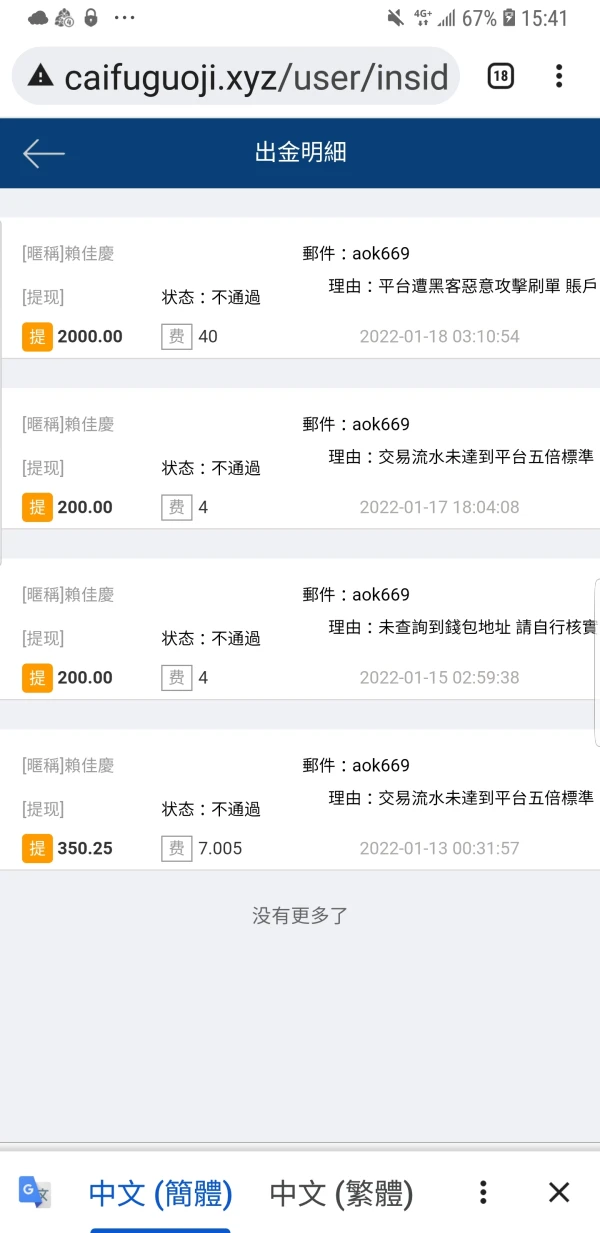Tap the 郵件：aok669 text in first record
The image size is (600, 1233).
click(x=356, y=254)
